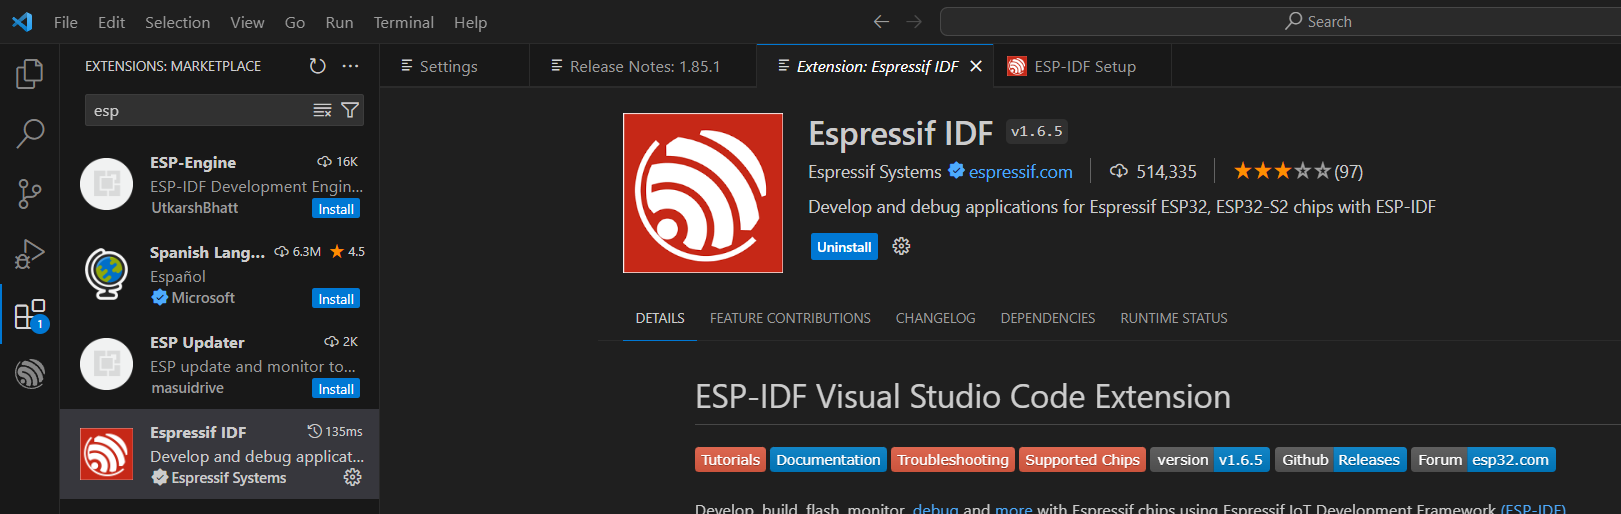Open the Supported Chips badge link
The height and width of the screenshot is (514, 1621).
pyautogui.click(x=1082, y=460)
